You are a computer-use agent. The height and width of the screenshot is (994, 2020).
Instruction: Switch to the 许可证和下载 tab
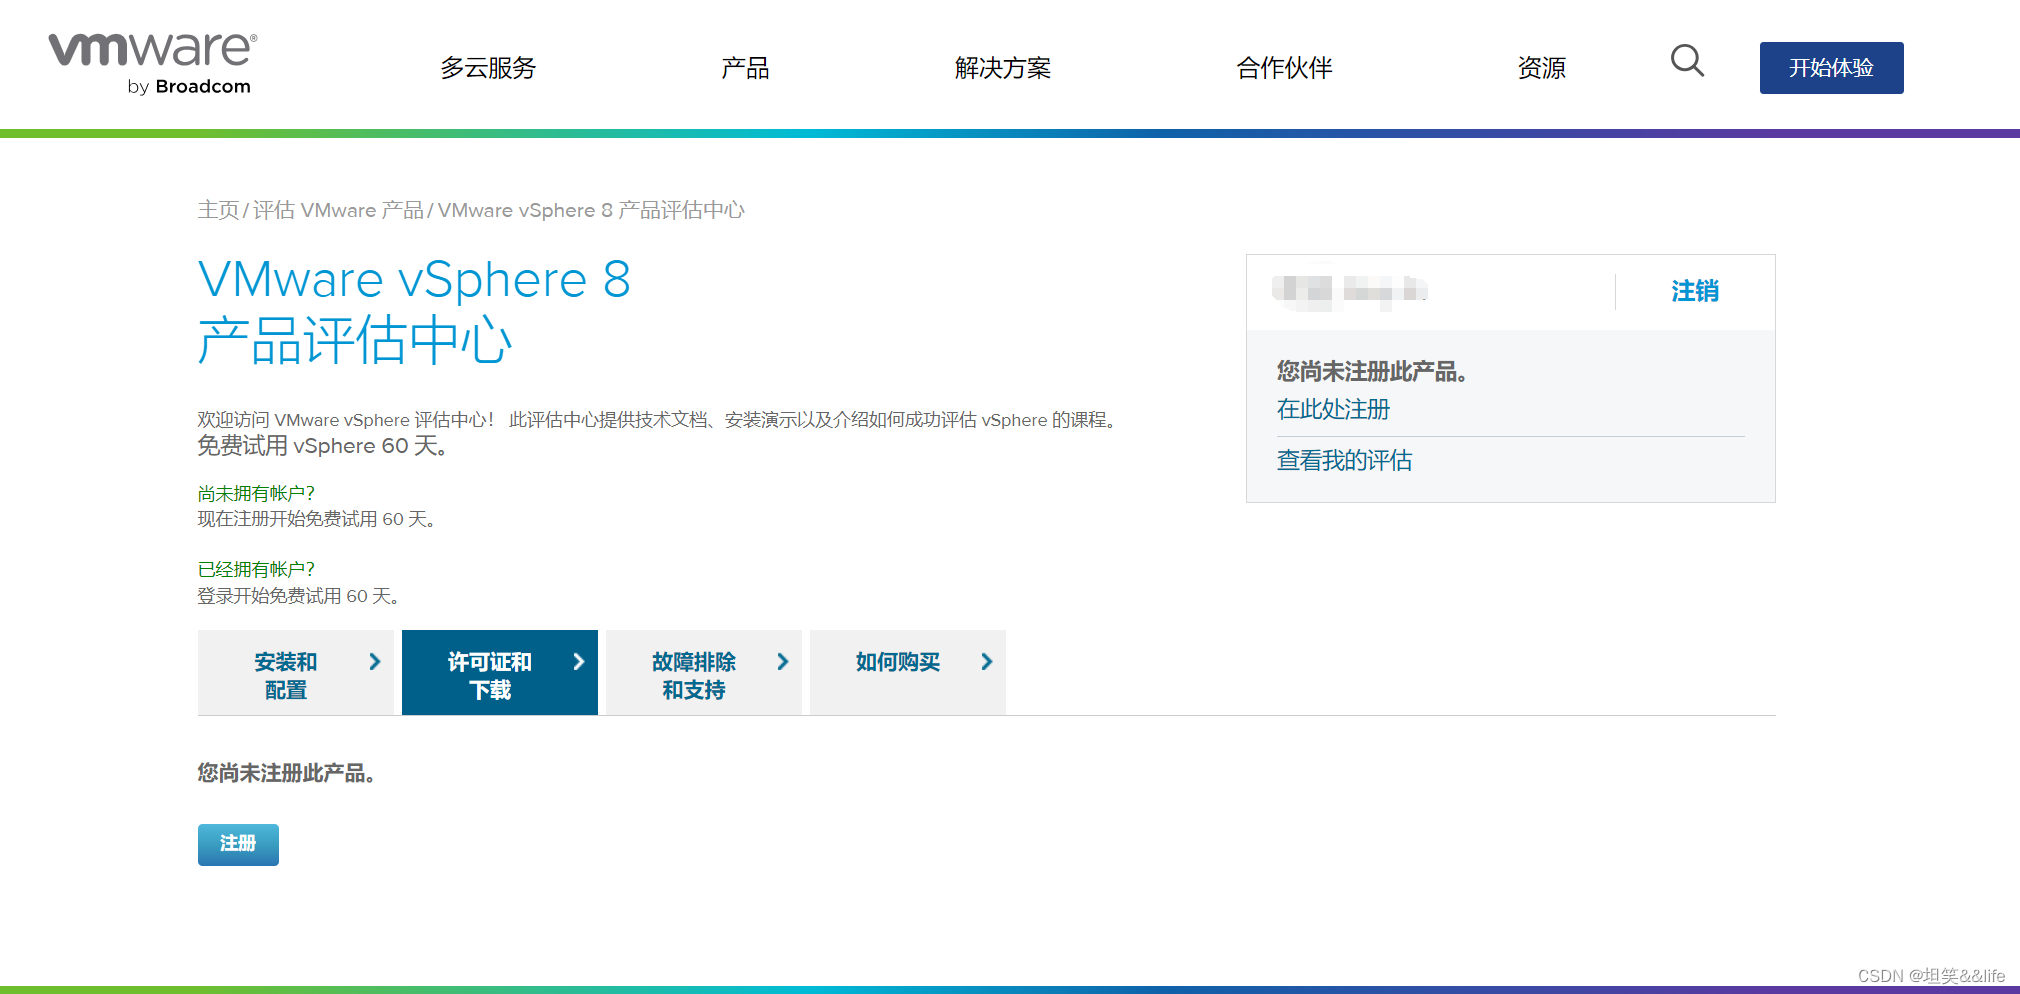[x=488, y=673]
